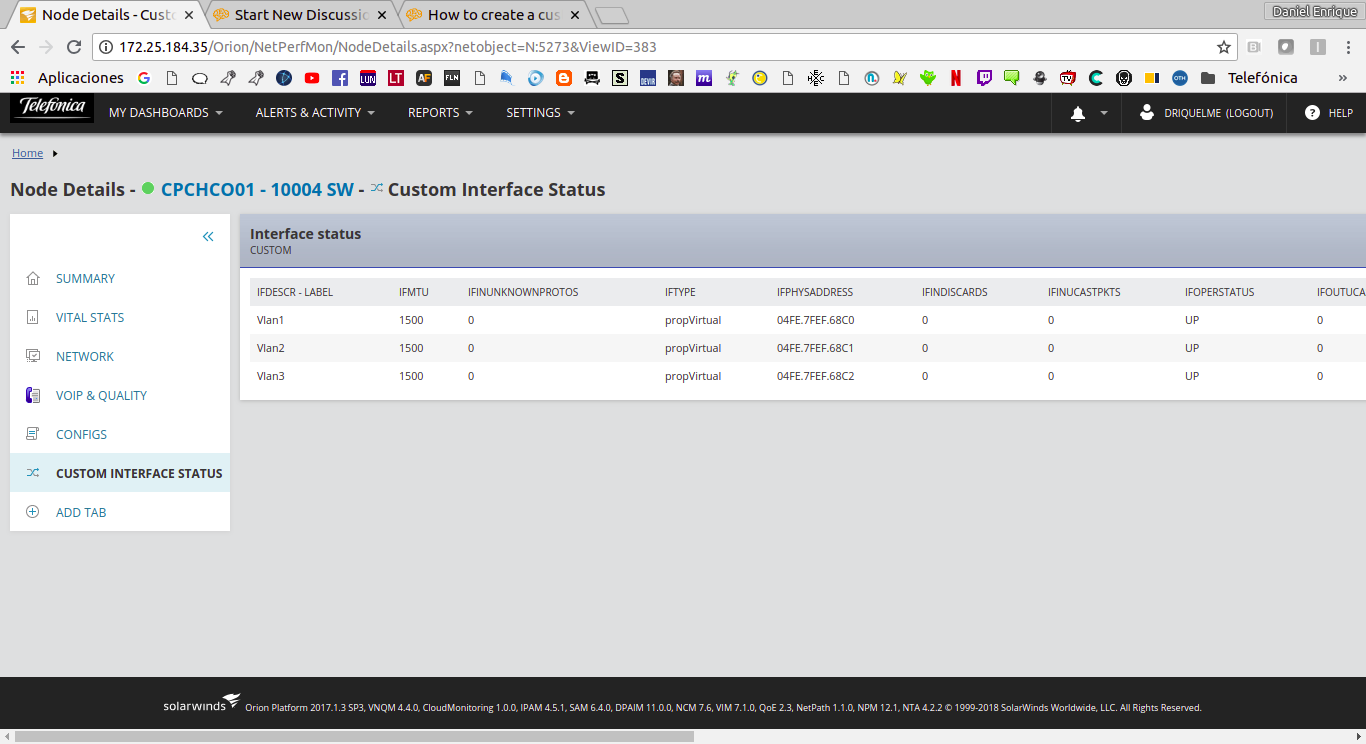Open the Netflix bookmark icon
The height and width of the screenshot is (744, 1366).
pos(956,78)
